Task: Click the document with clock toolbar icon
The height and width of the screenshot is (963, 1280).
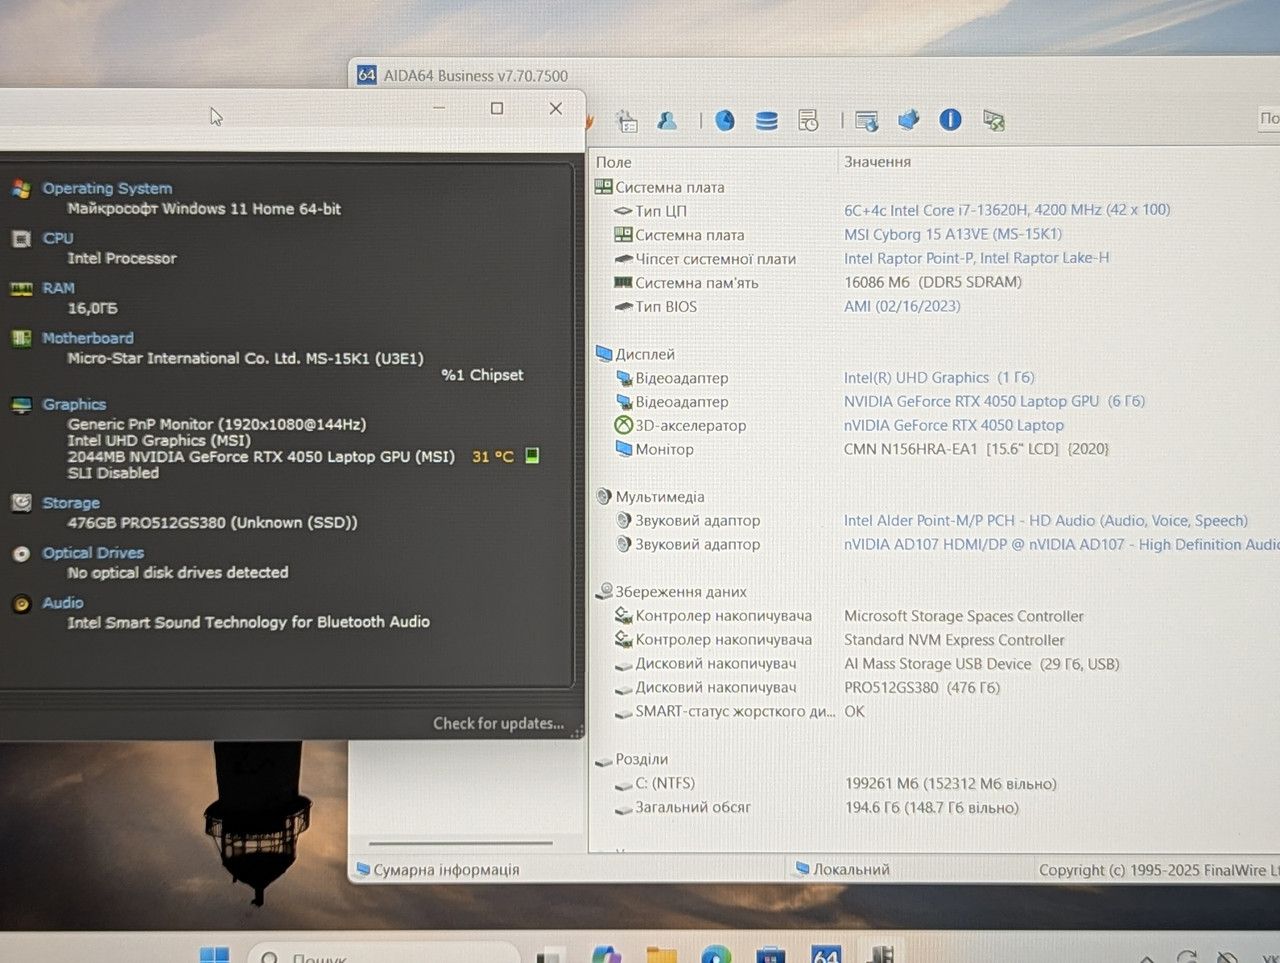Action: 808,121
